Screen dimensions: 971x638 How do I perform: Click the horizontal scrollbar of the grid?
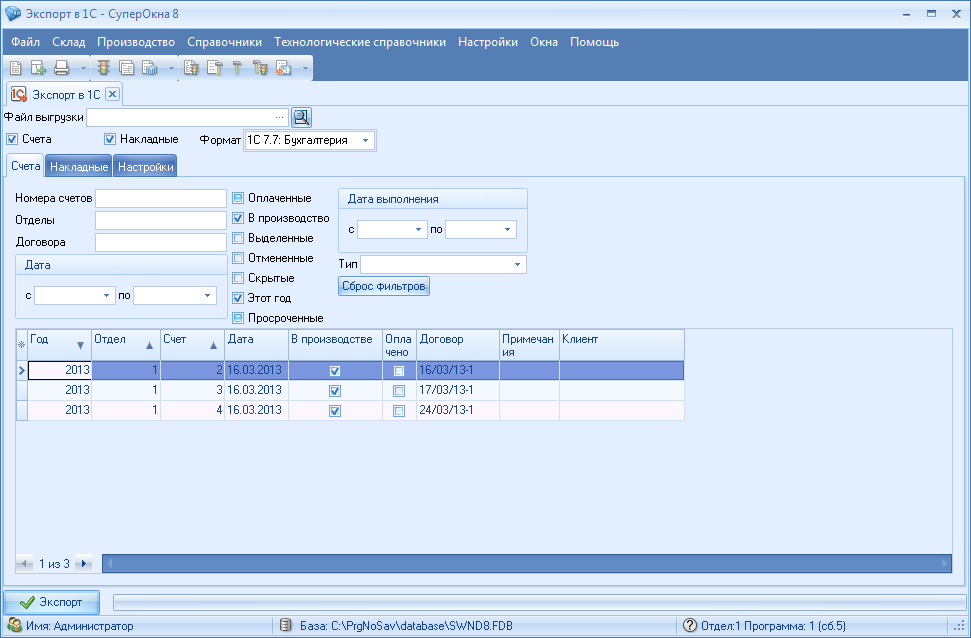coord(526,564)
